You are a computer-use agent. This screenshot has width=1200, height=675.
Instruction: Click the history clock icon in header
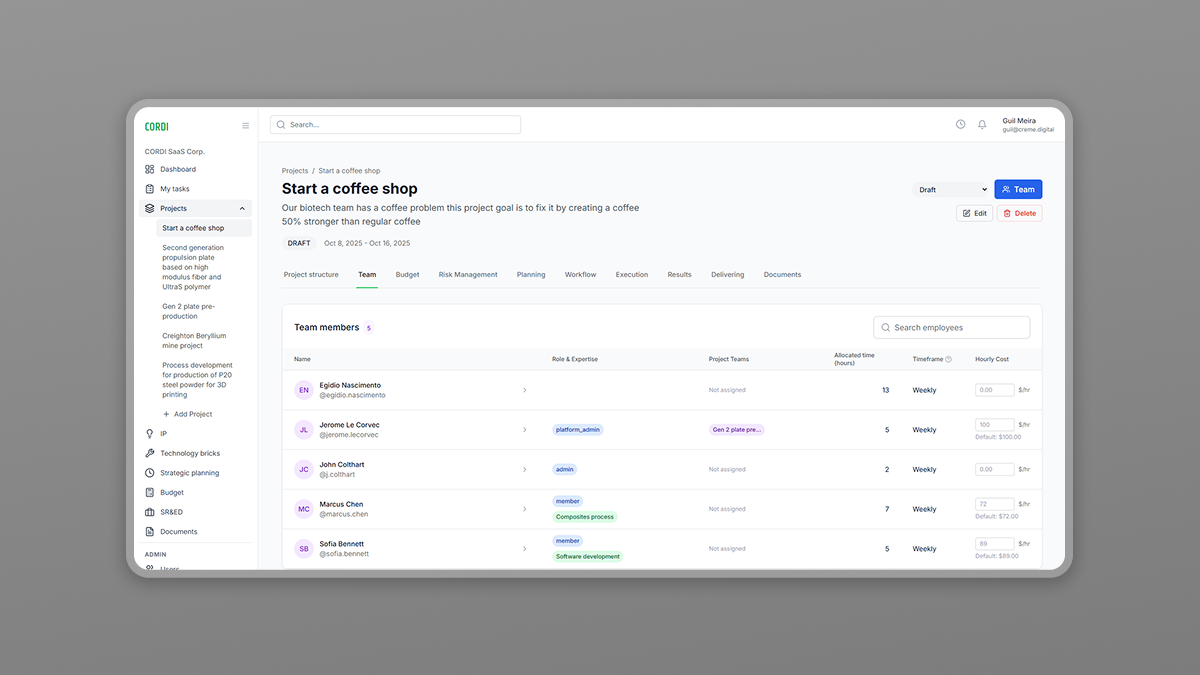960,125
